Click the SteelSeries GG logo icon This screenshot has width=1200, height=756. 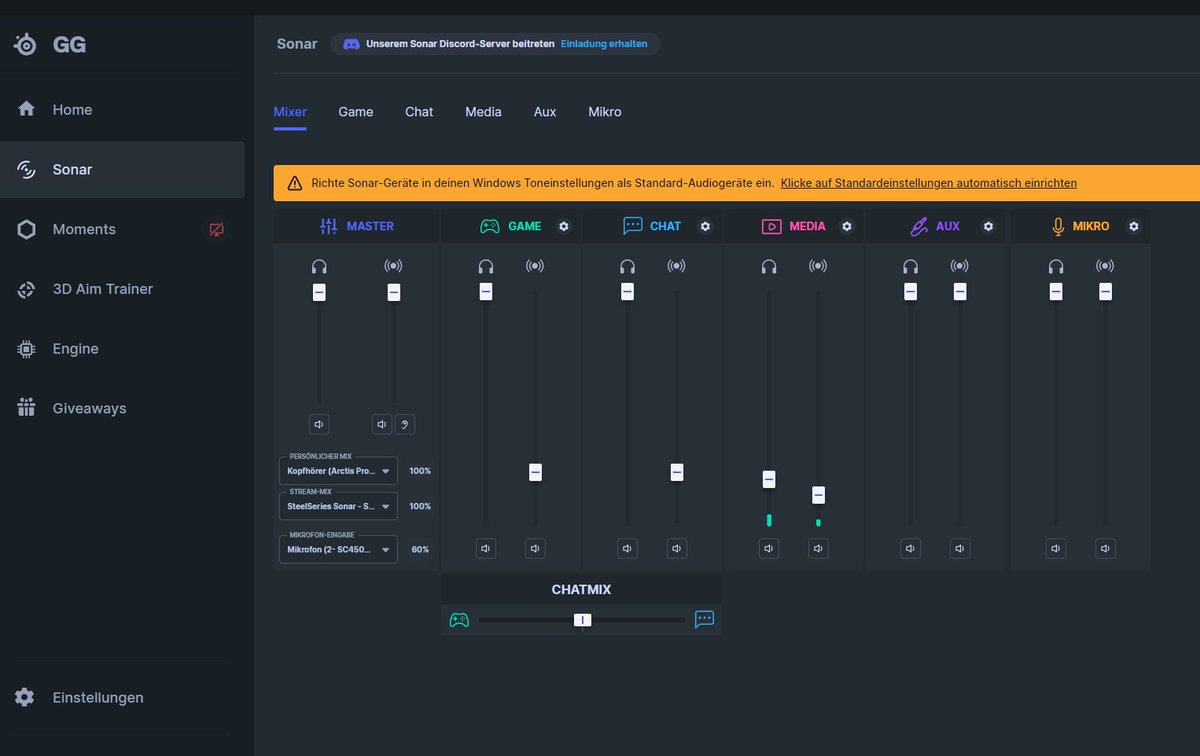coord(26,45)
